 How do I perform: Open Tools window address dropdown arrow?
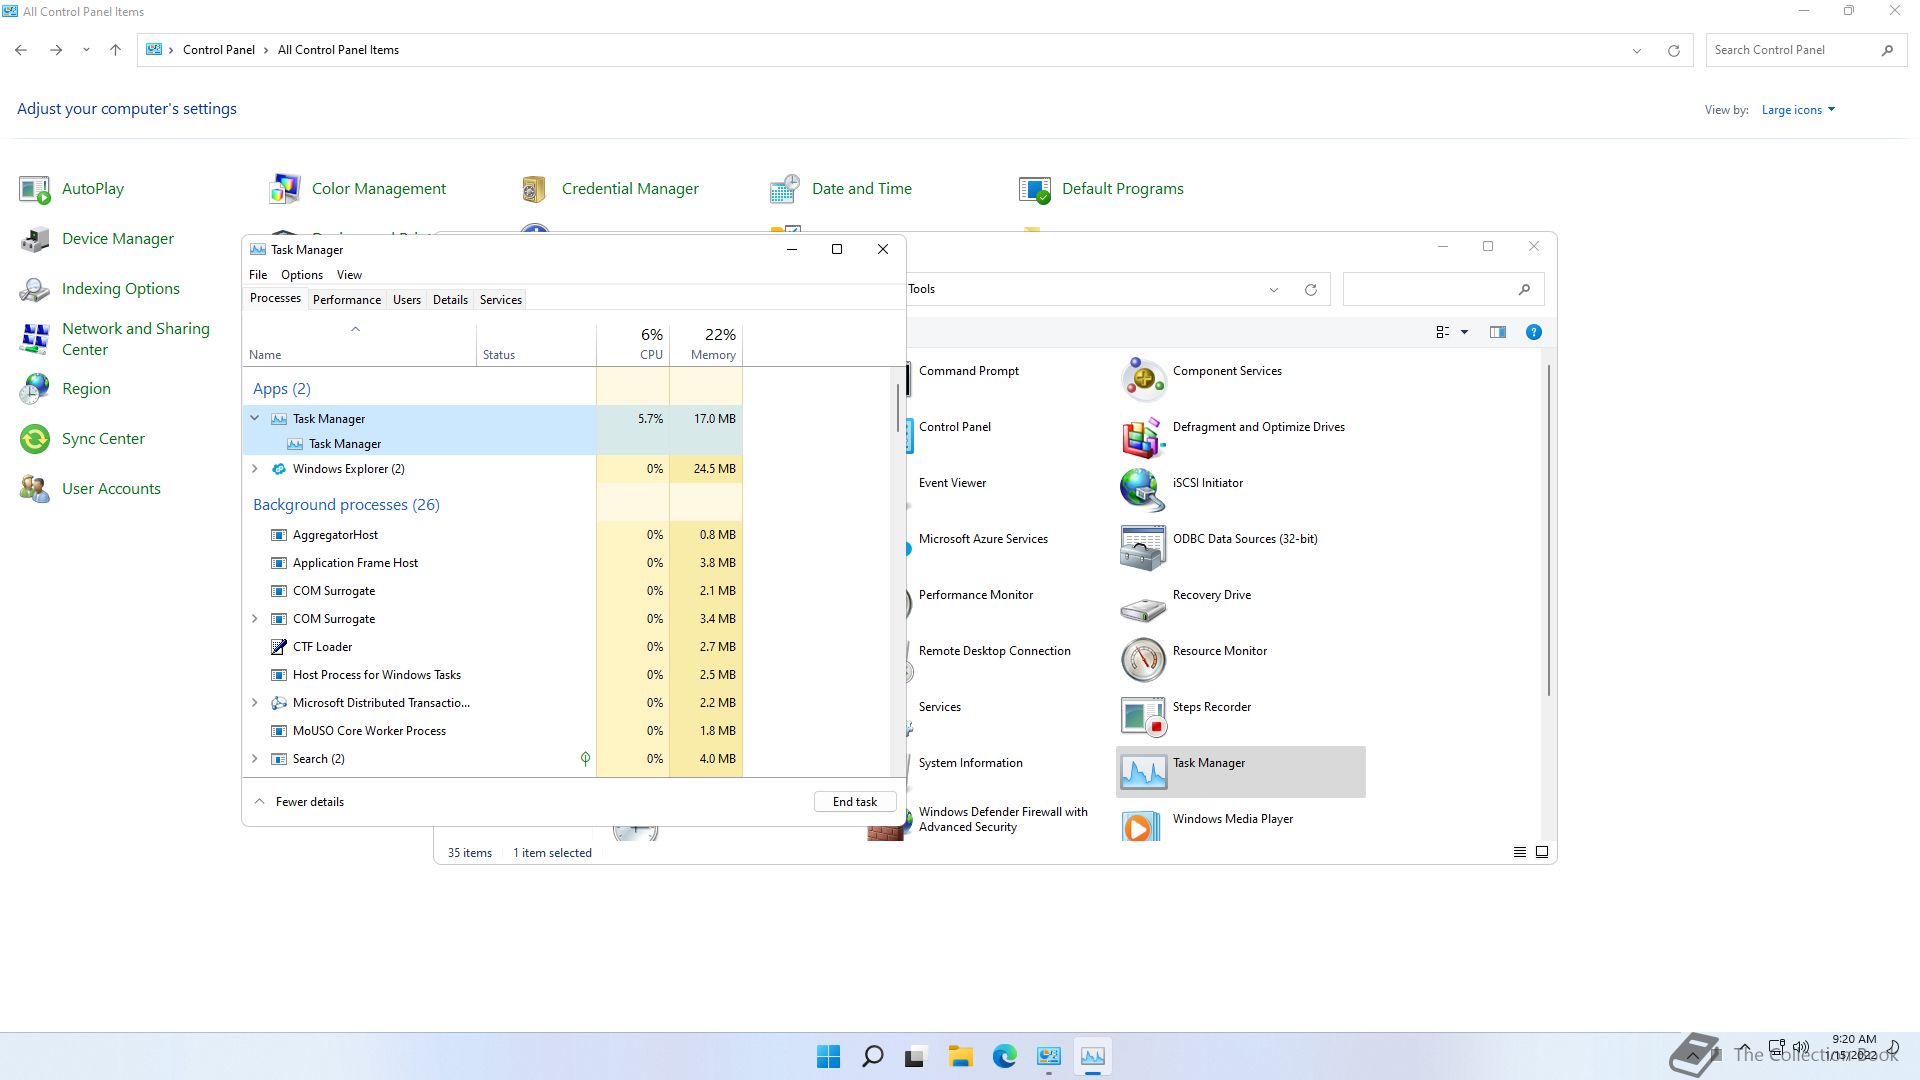point(1273,290)
